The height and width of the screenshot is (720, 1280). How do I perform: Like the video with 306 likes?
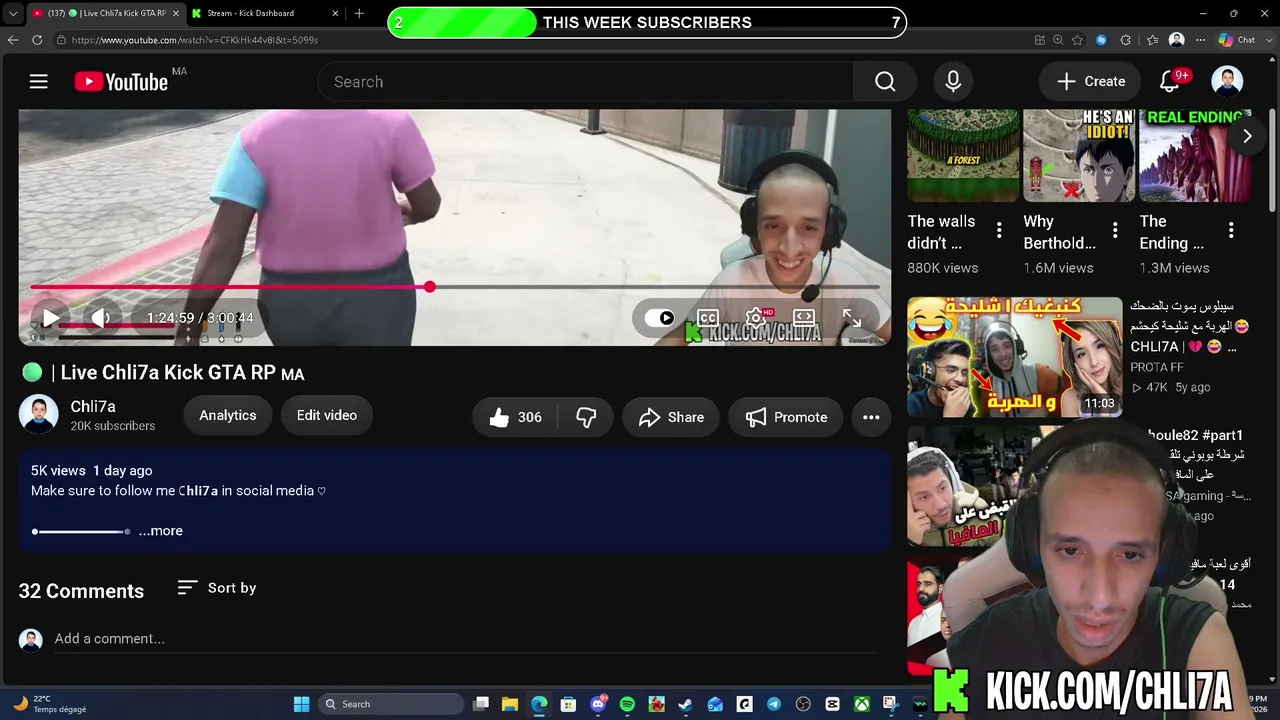click(516, 417)
